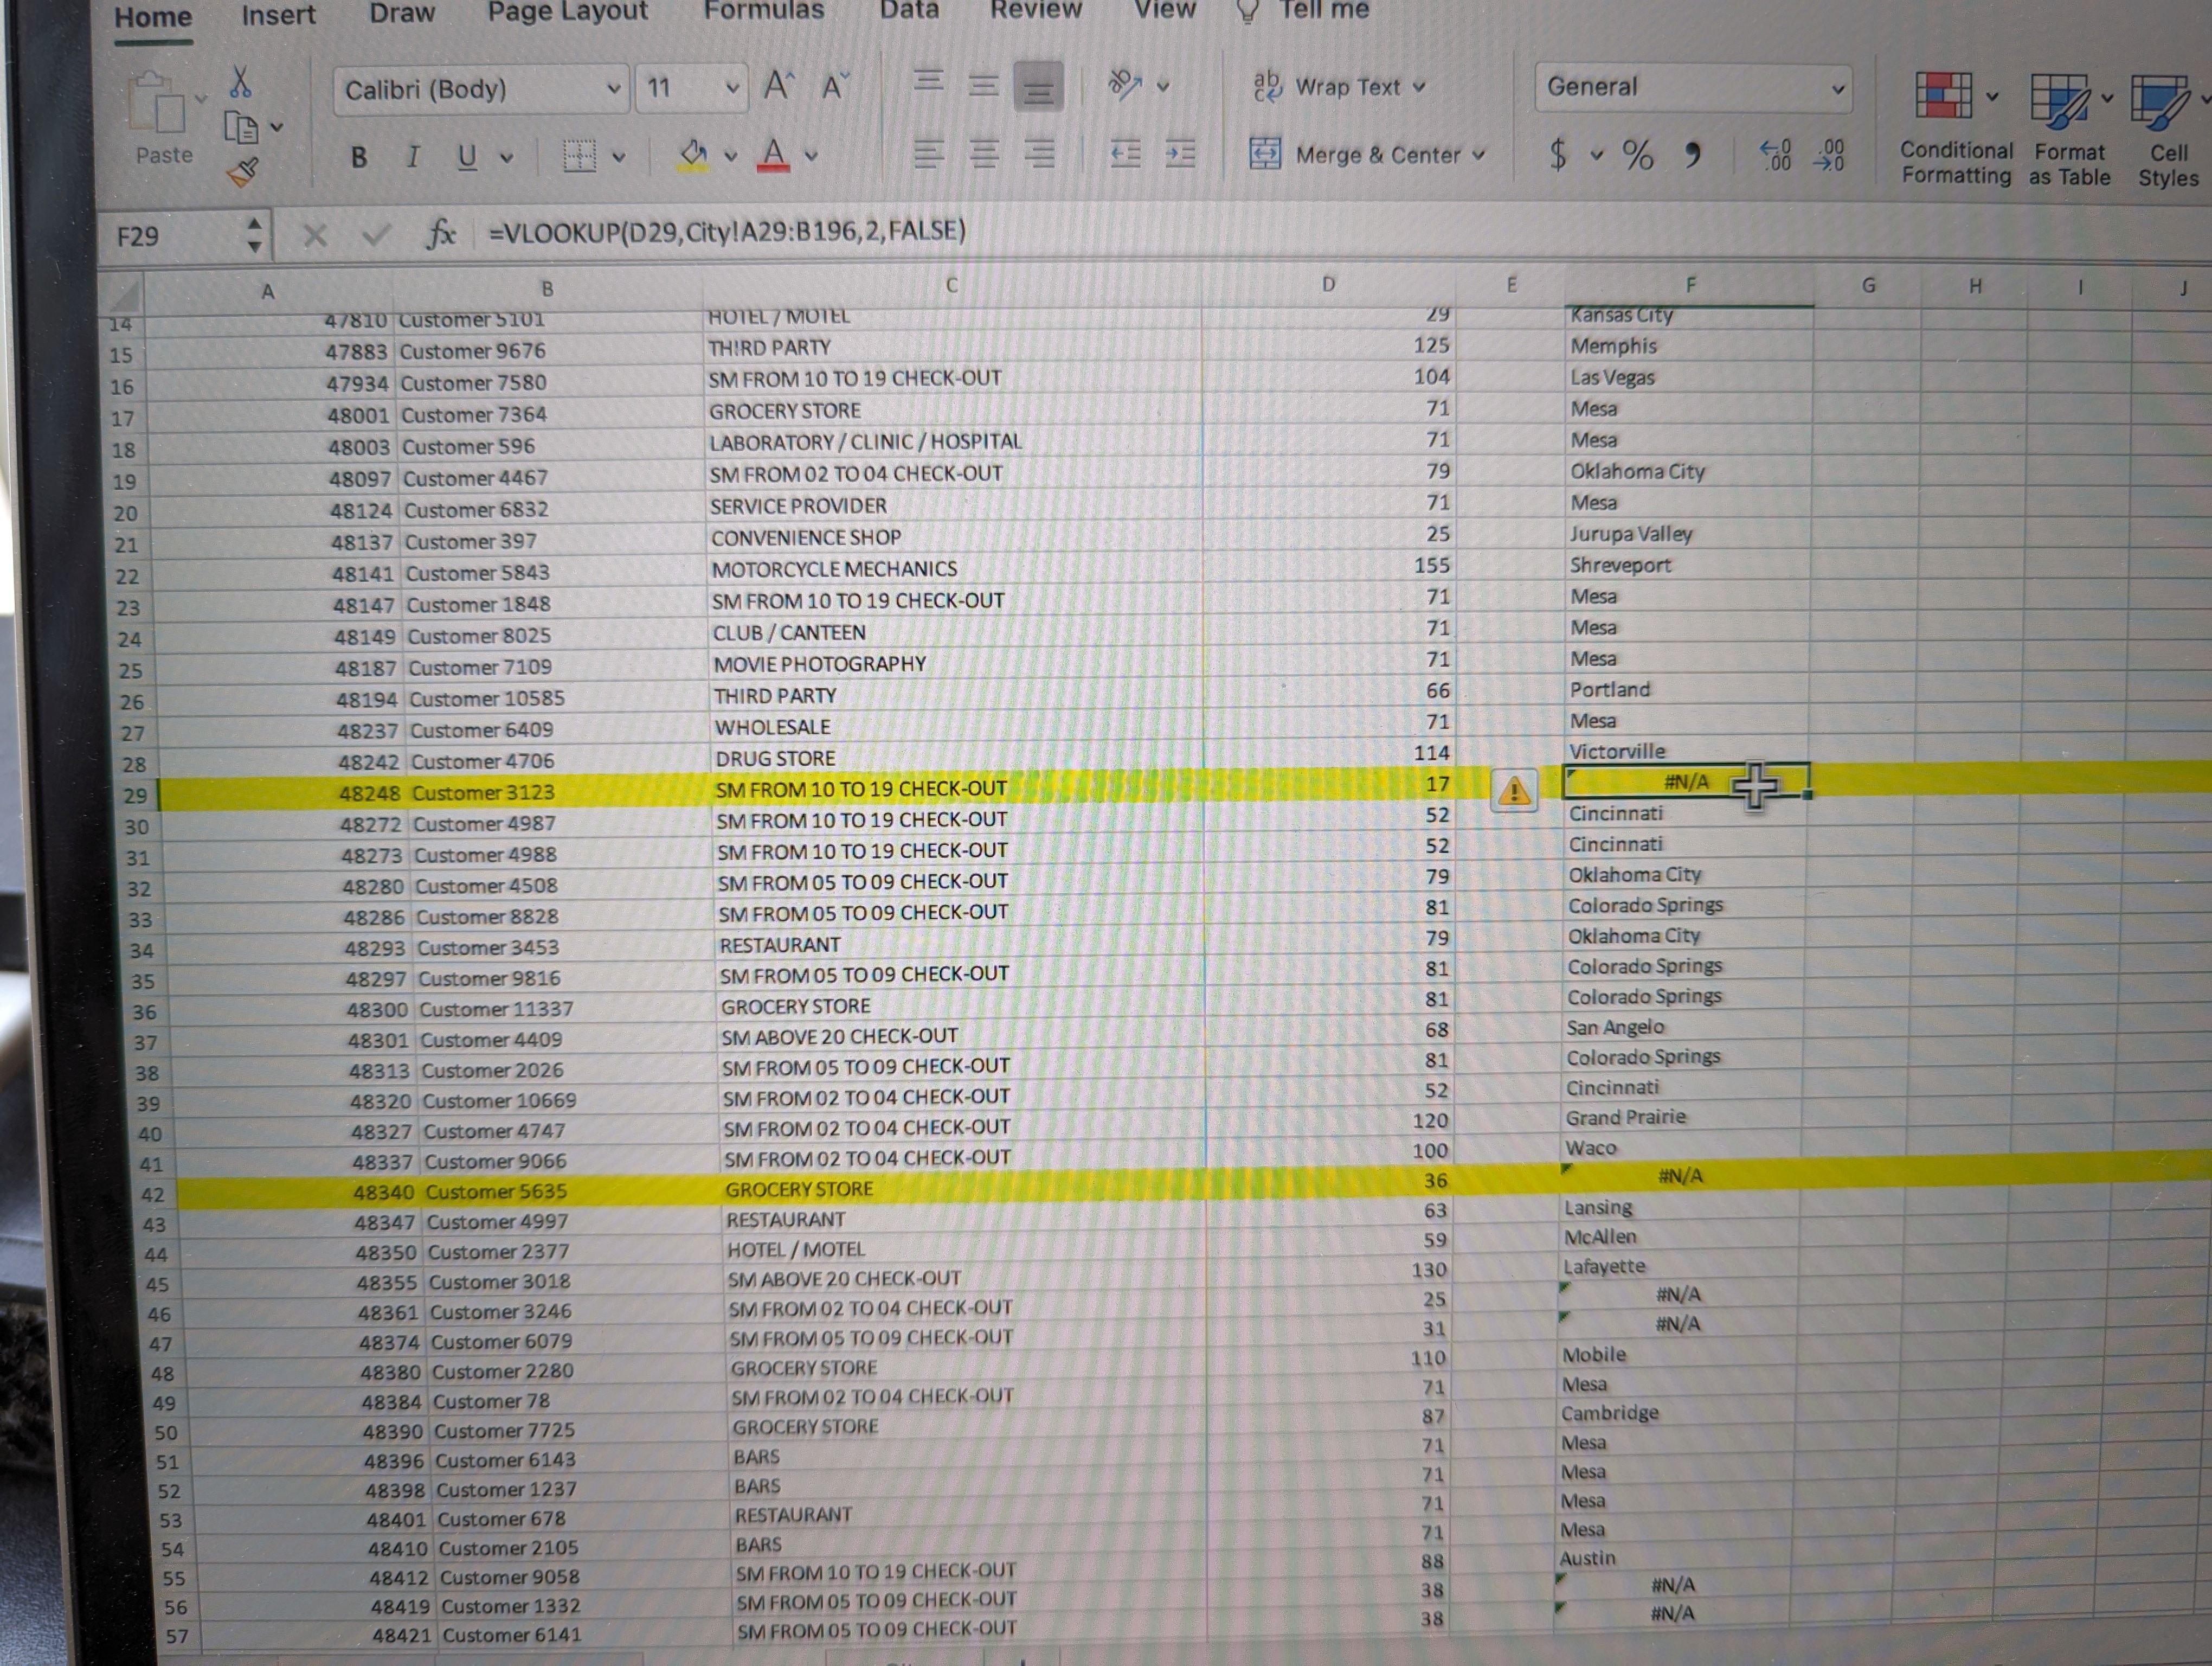2212x1666 pixels.
Task: Select the Format Painter brush
Action: point(243,173)
